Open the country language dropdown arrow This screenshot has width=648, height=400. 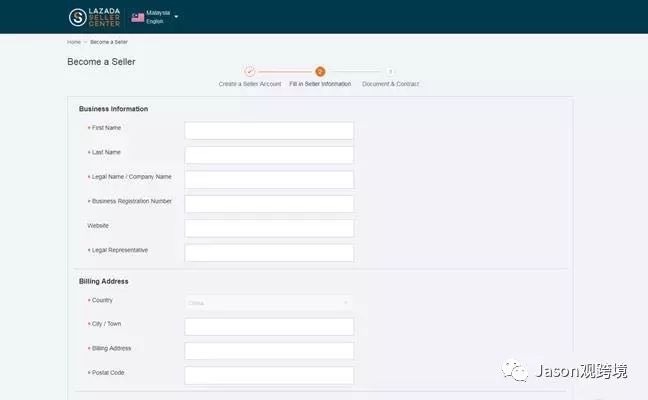[176, 17]
